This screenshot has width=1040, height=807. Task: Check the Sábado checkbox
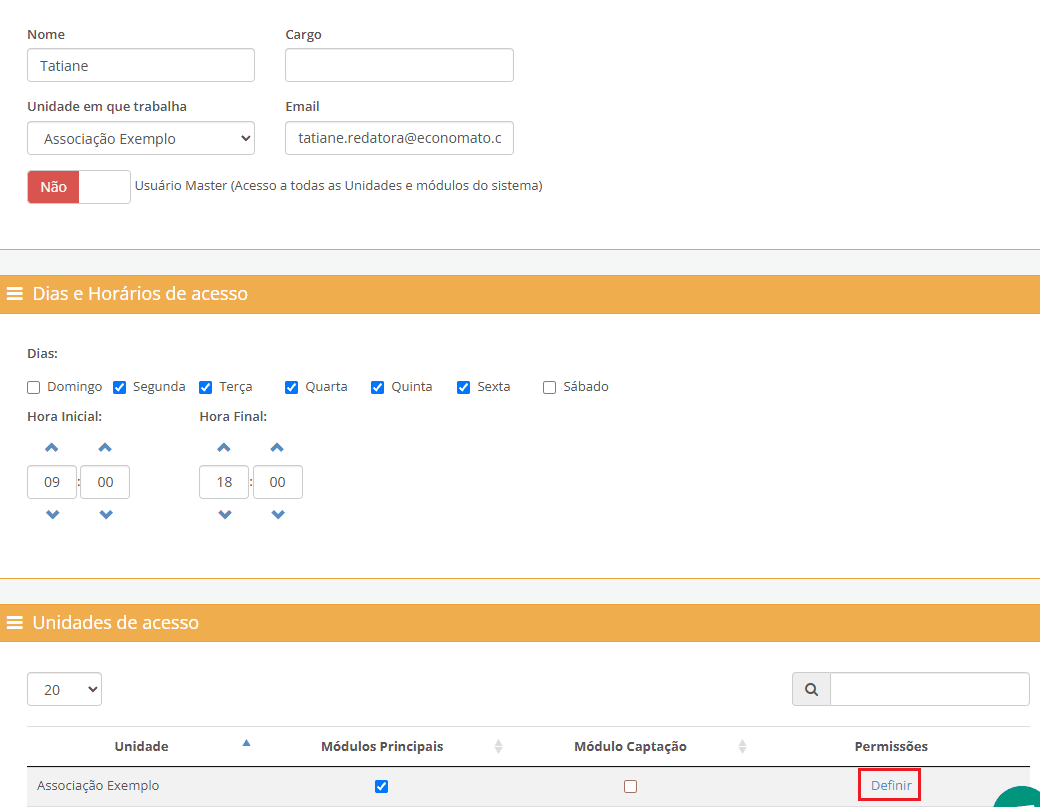coord(549,387)
